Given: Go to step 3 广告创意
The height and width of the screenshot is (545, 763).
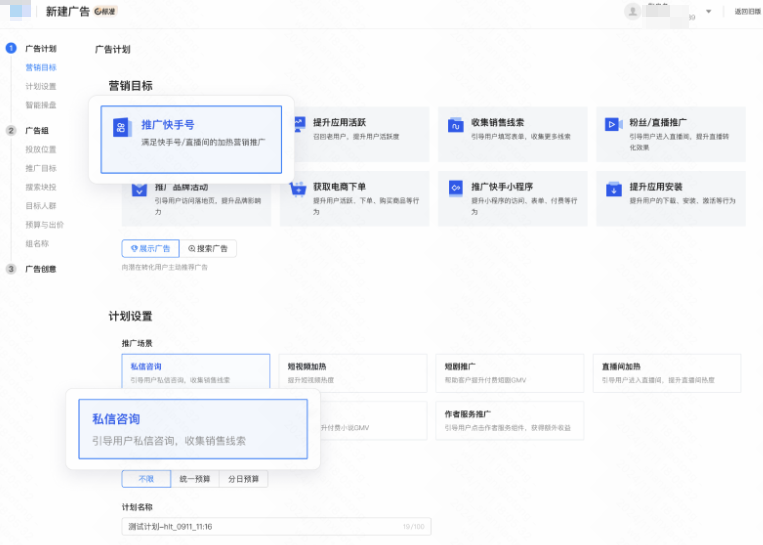Looking at the screenshot, I should (41, 269).
